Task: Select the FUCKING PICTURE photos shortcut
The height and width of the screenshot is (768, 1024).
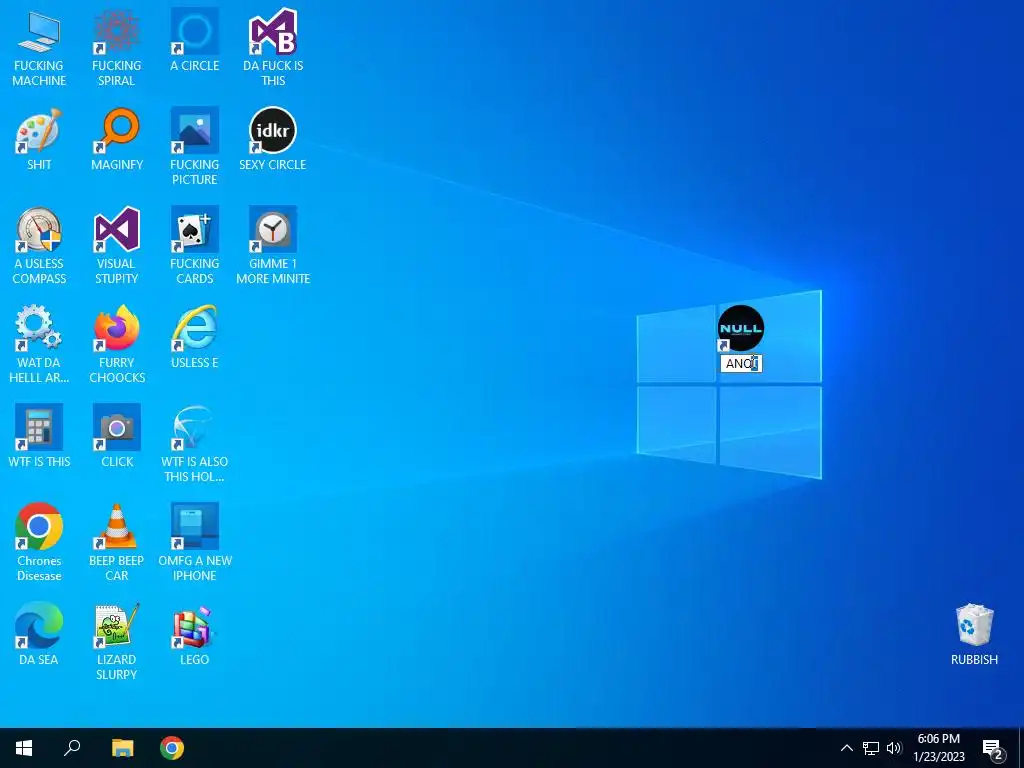Action: [x=195, y=131]
